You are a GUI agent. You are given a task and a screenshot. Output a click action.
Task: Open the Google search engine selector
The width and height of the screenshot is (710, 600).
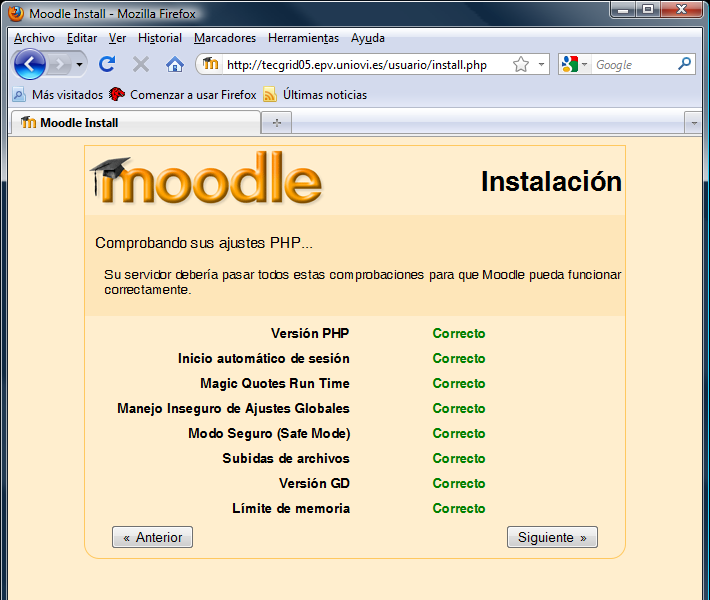(x=574, y=64)
